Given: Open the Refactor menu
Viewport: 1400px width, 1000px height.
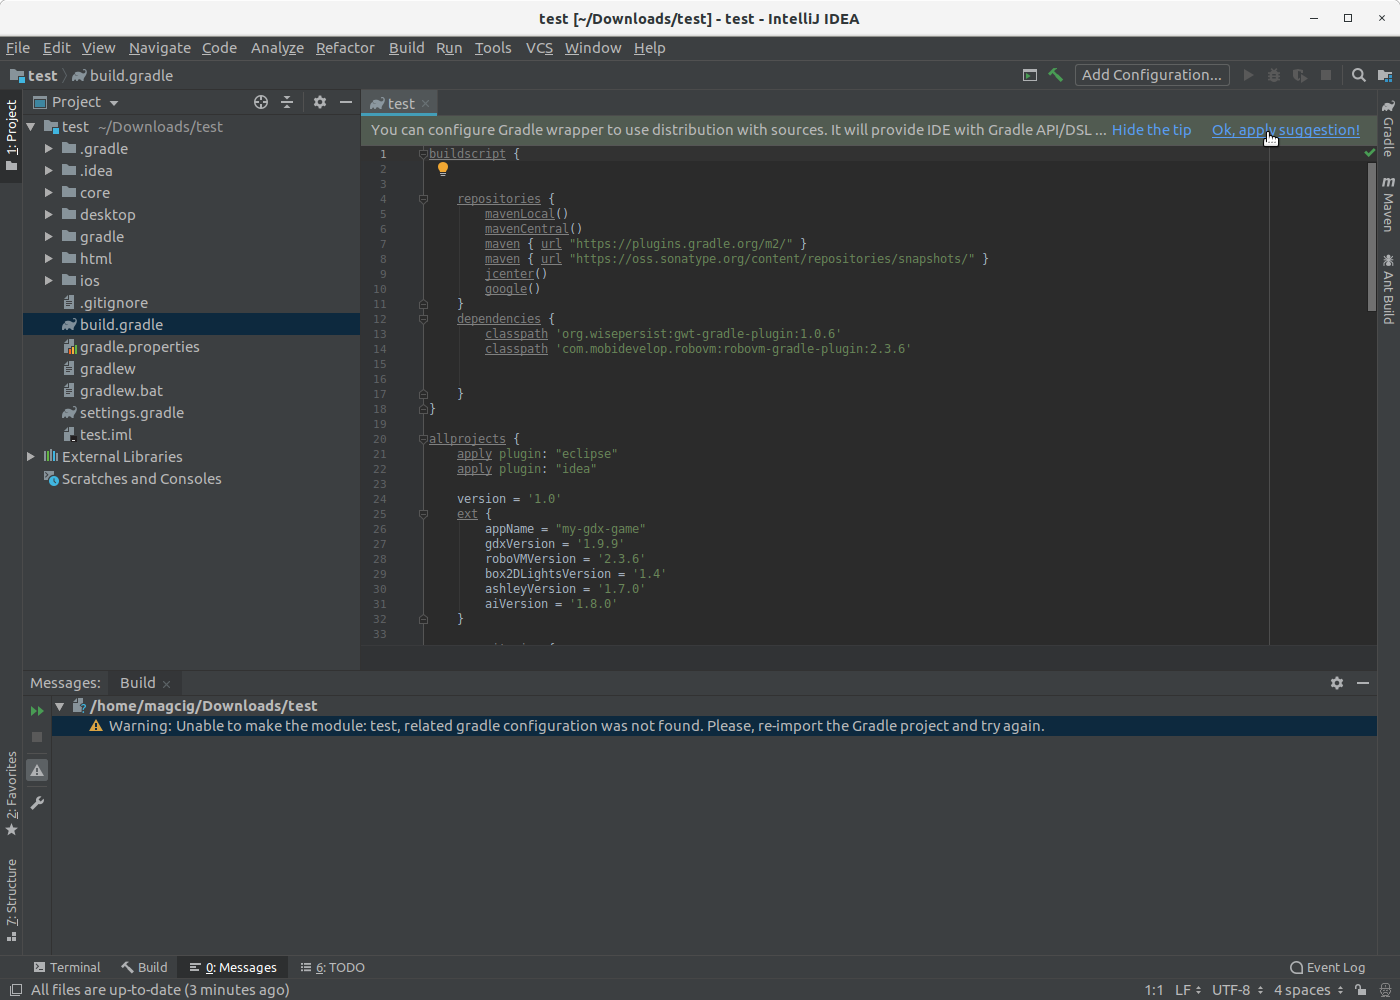Looking at the screenshot, I should tap(345, 48).
